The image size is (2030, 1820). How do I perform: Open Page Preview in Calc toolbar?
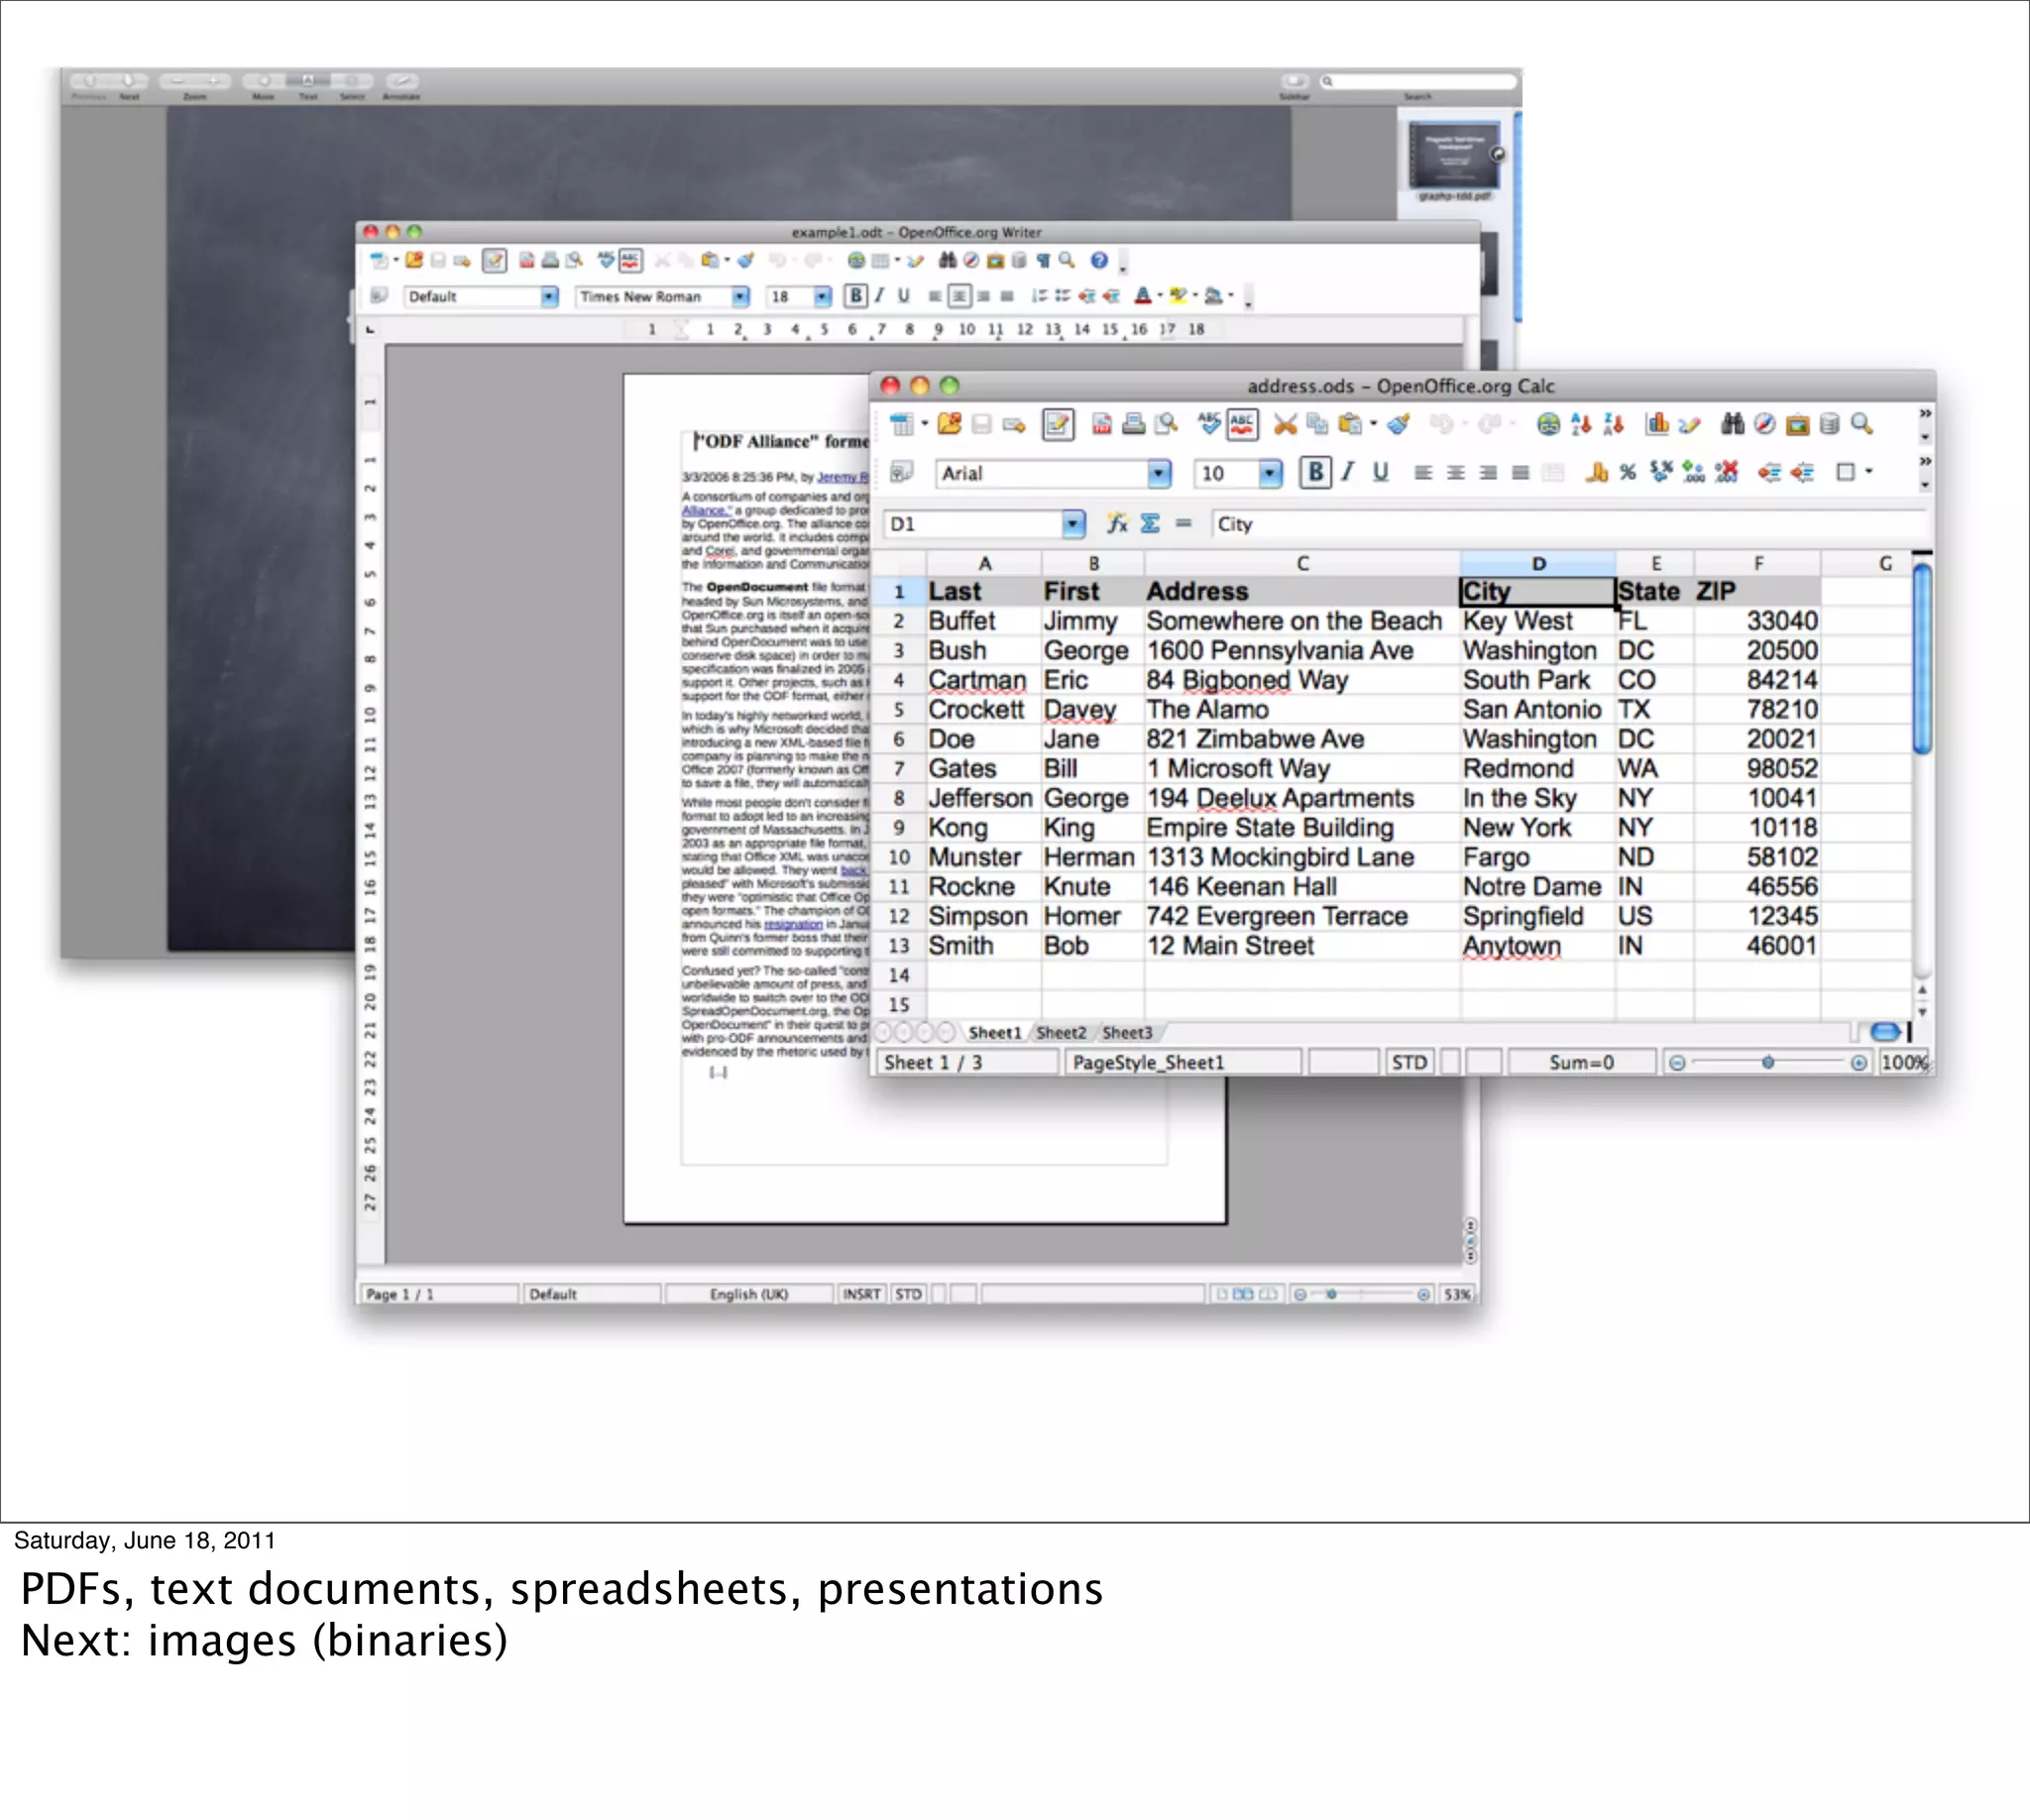pos(1166,424)
